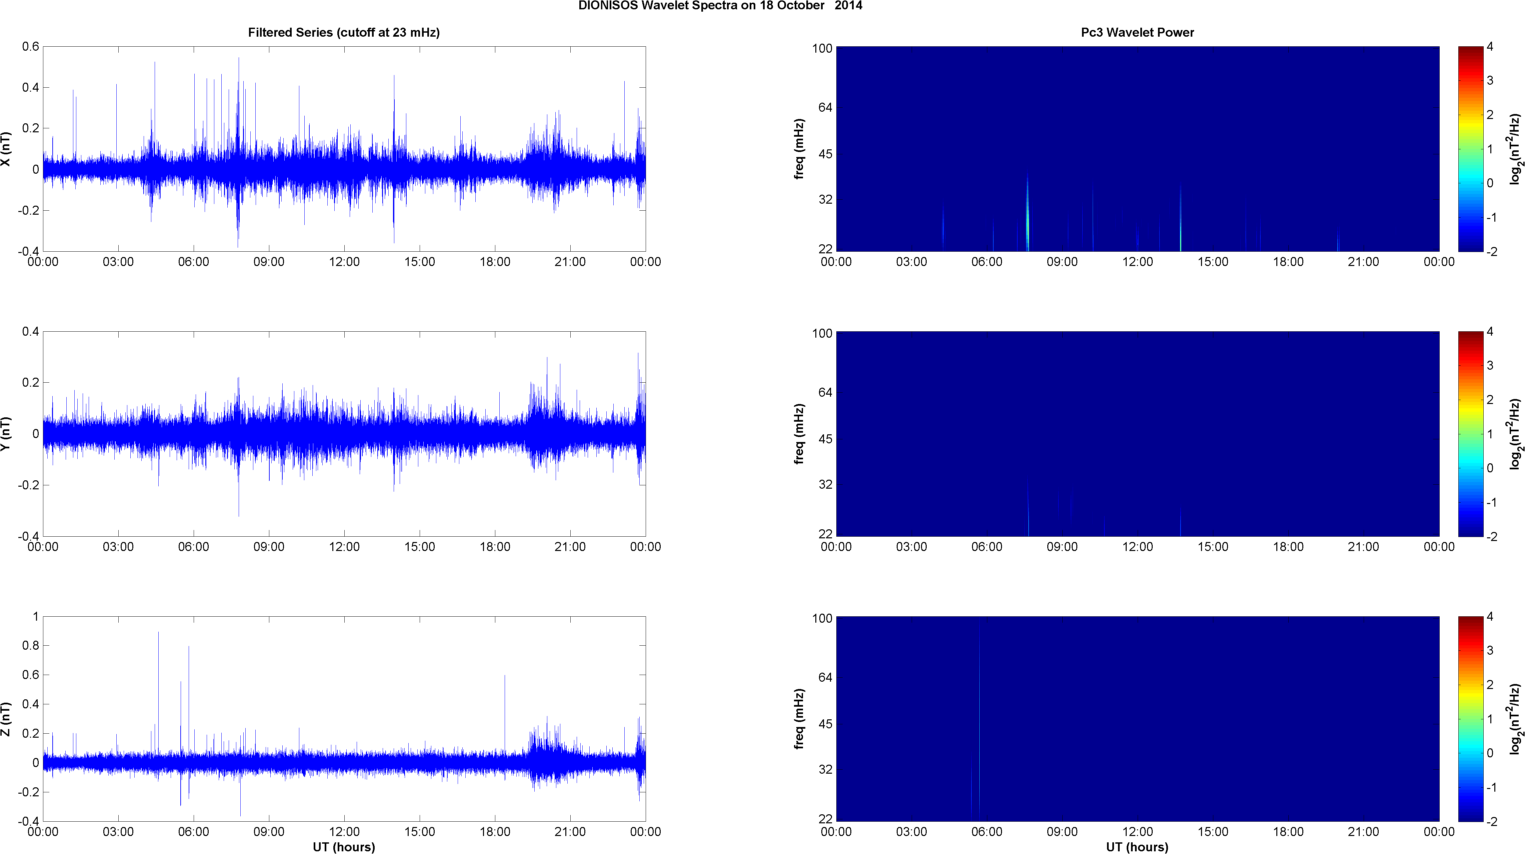Click the middle Pc3 wavelet spectrum panel
Viewport: 1525px width, 854px height.
1137,434
